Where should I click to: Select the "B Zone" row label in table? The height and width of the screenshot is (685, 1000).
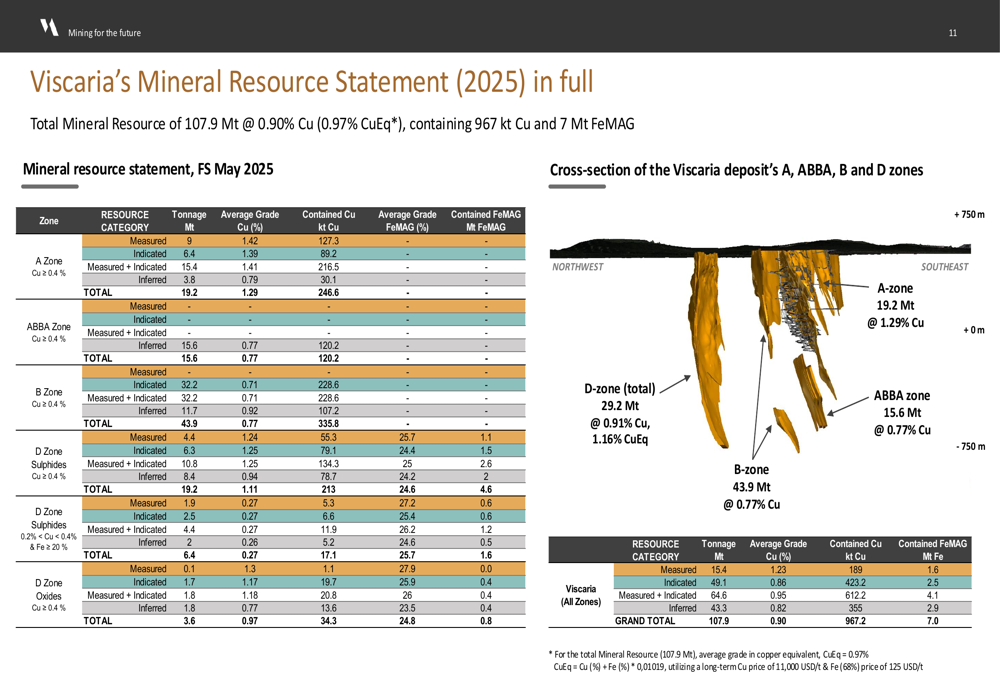click(49, 397)
